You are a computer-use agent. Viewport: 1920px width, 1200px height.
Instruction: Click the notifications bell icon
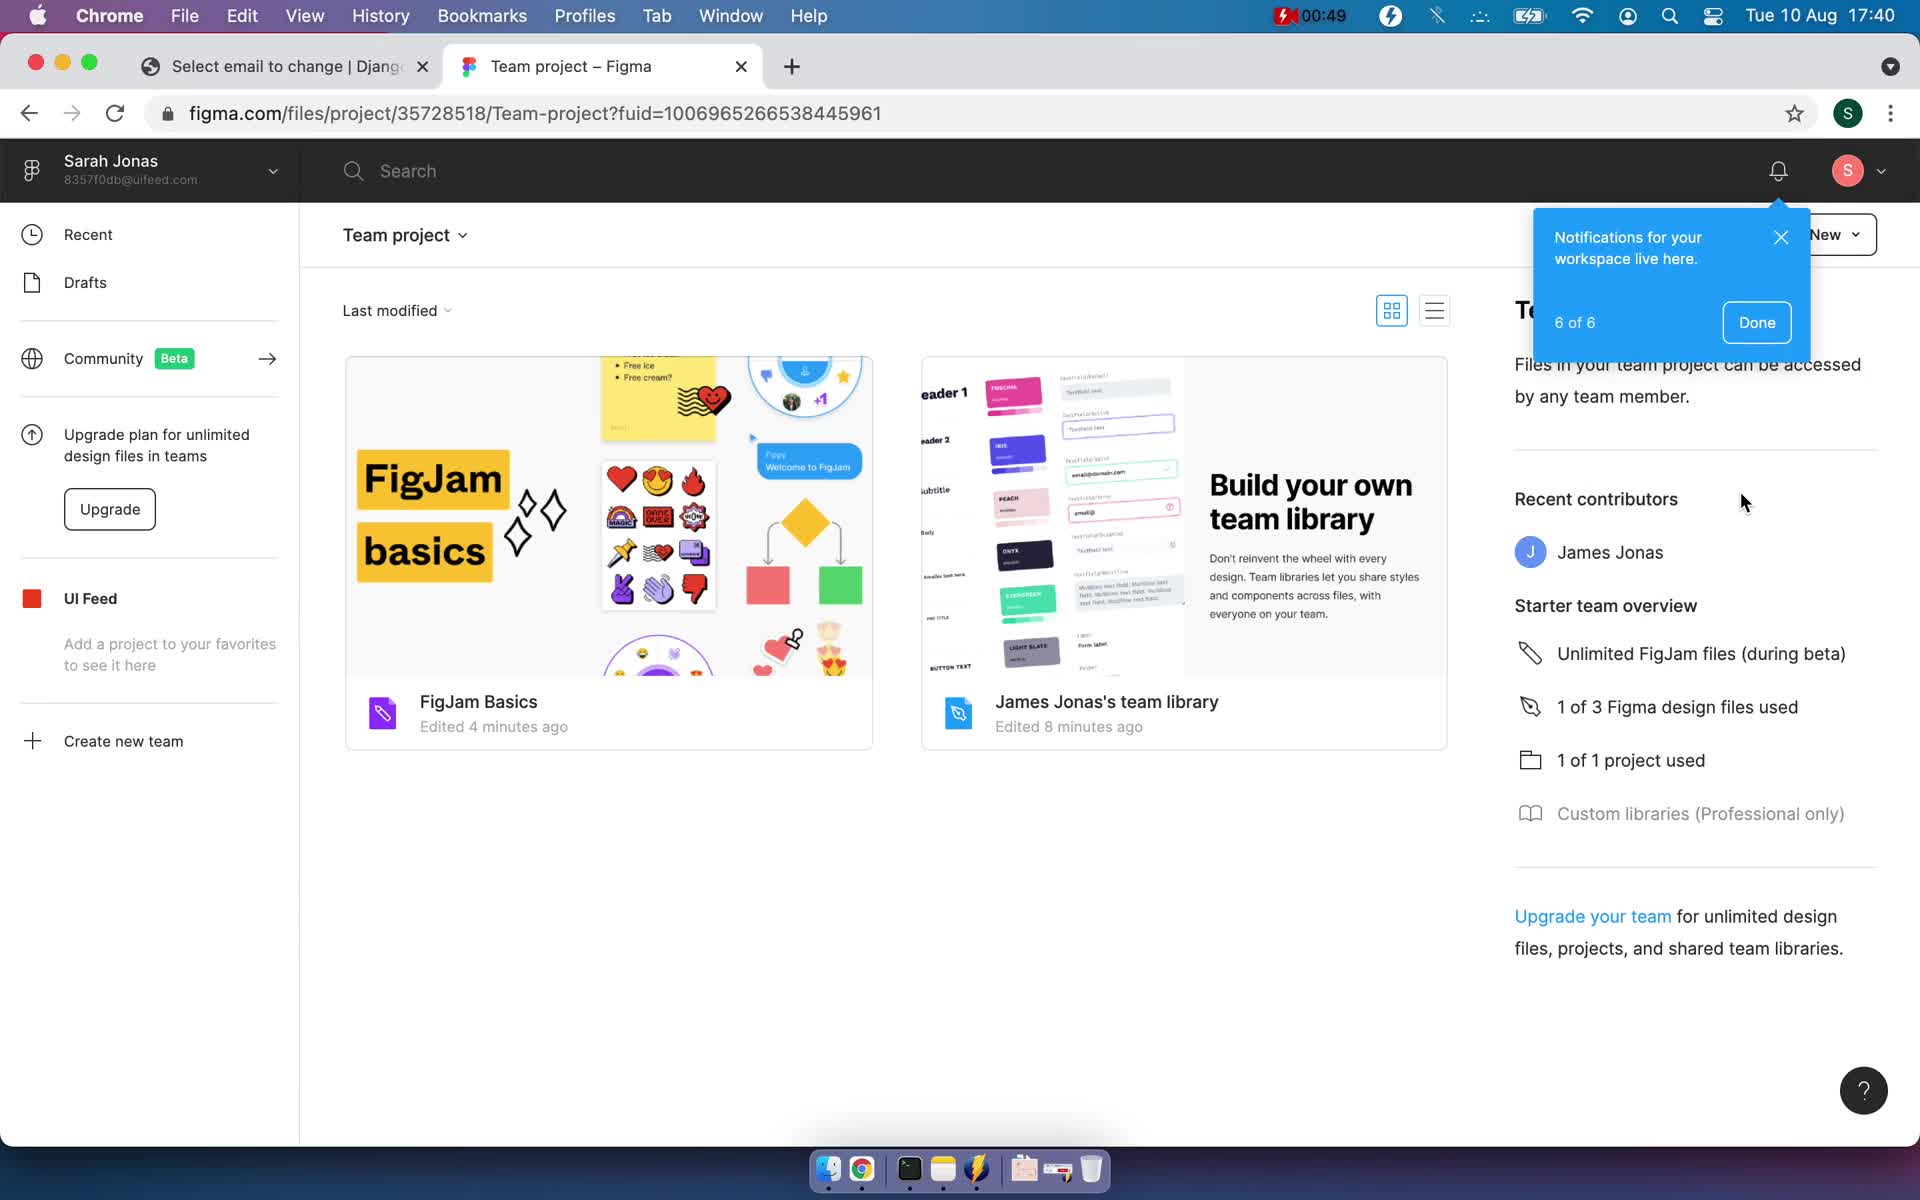(x=1778, y=170)
